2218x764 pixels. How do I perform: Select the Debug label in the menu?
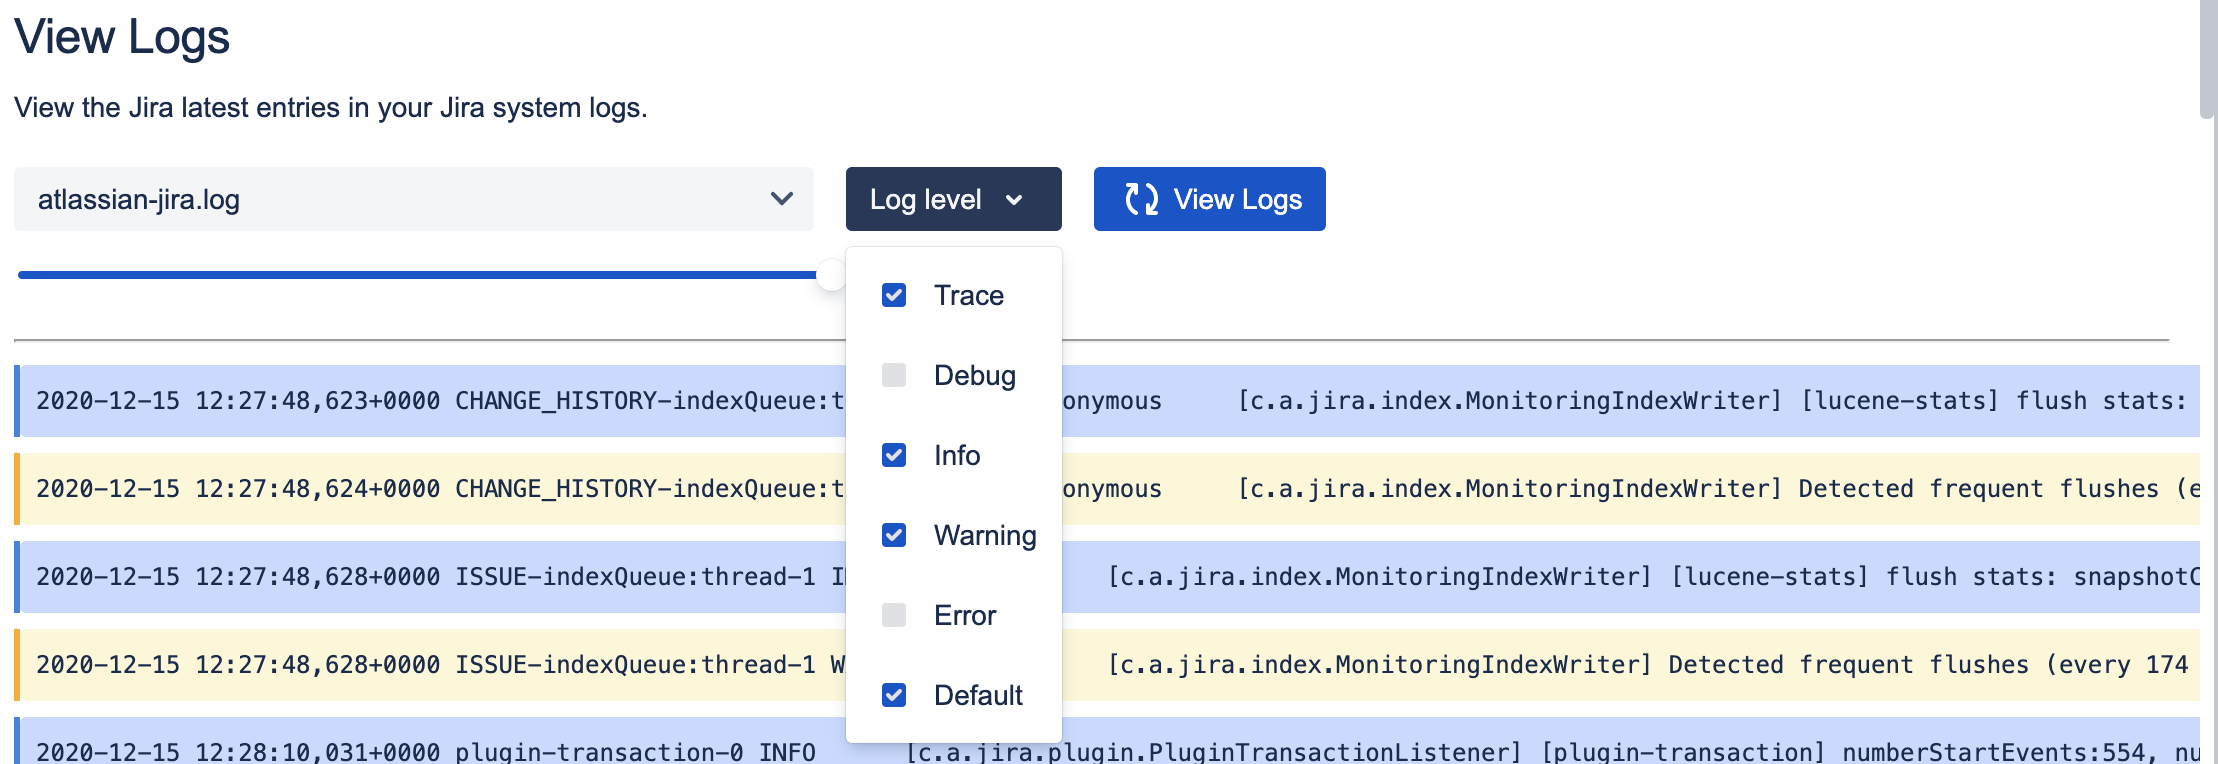tap(974, 375)
